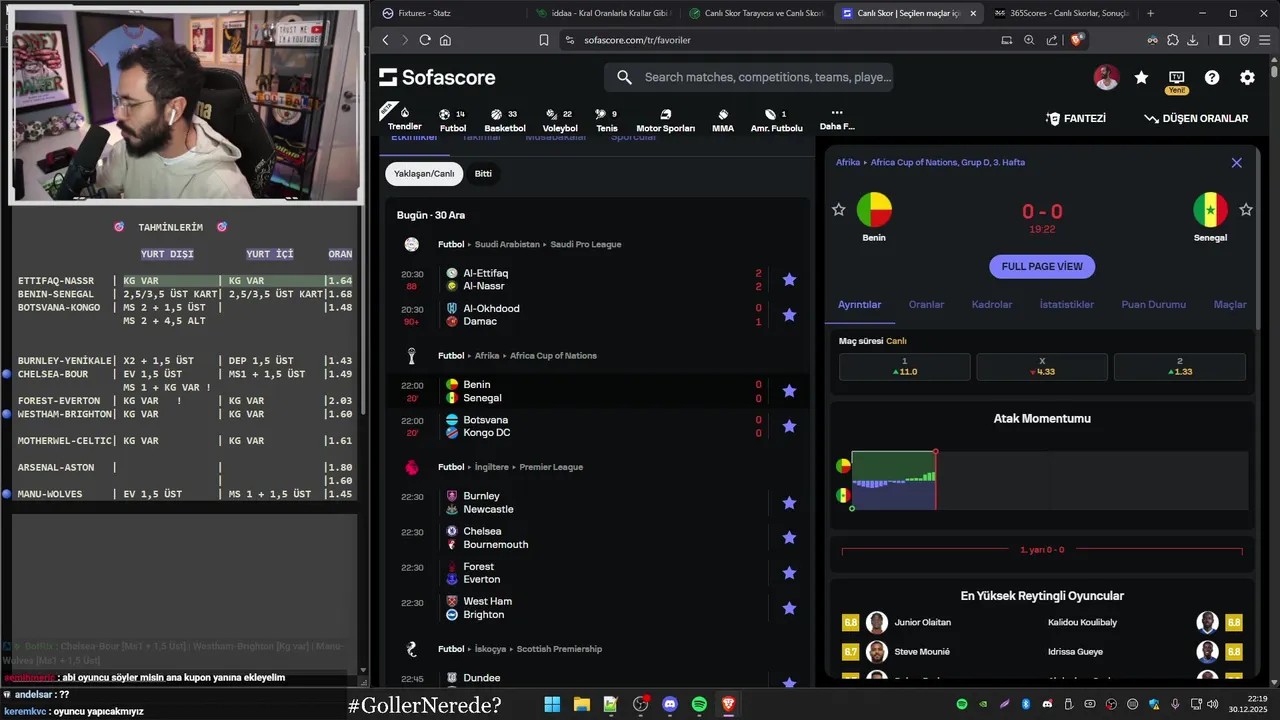
Task: Toggle favorite star for Benin vs Senegal row
Action: 789,391
